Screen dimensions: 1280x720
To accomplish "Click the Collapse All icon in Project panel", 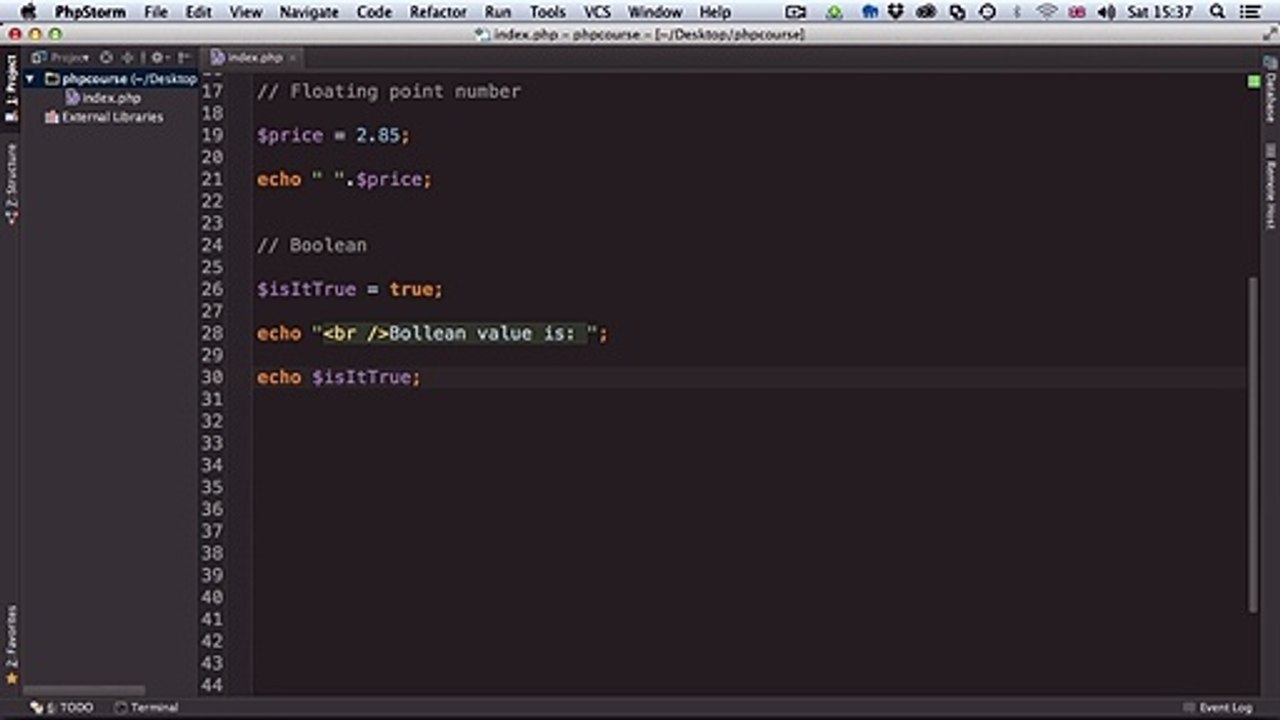I will [127, 58].
